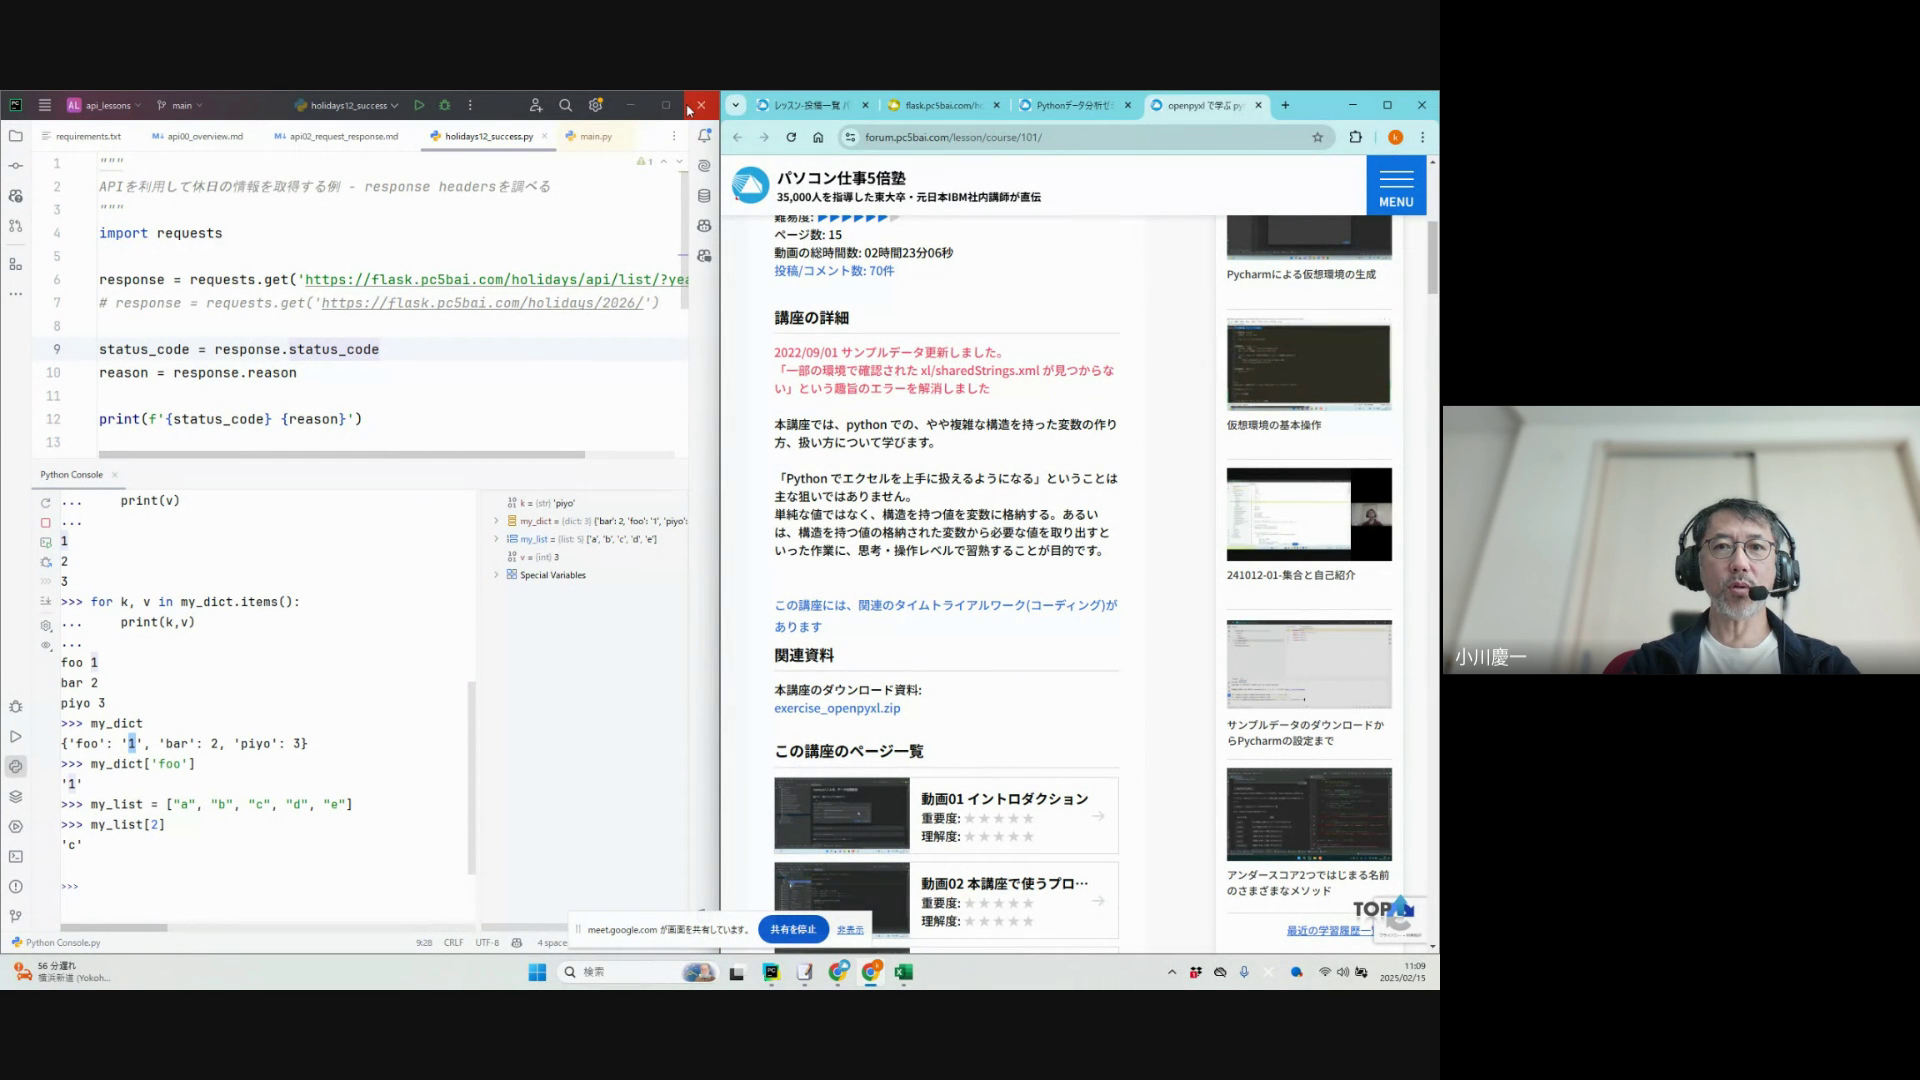Start debugging with the bug icon

coord(445,105)
